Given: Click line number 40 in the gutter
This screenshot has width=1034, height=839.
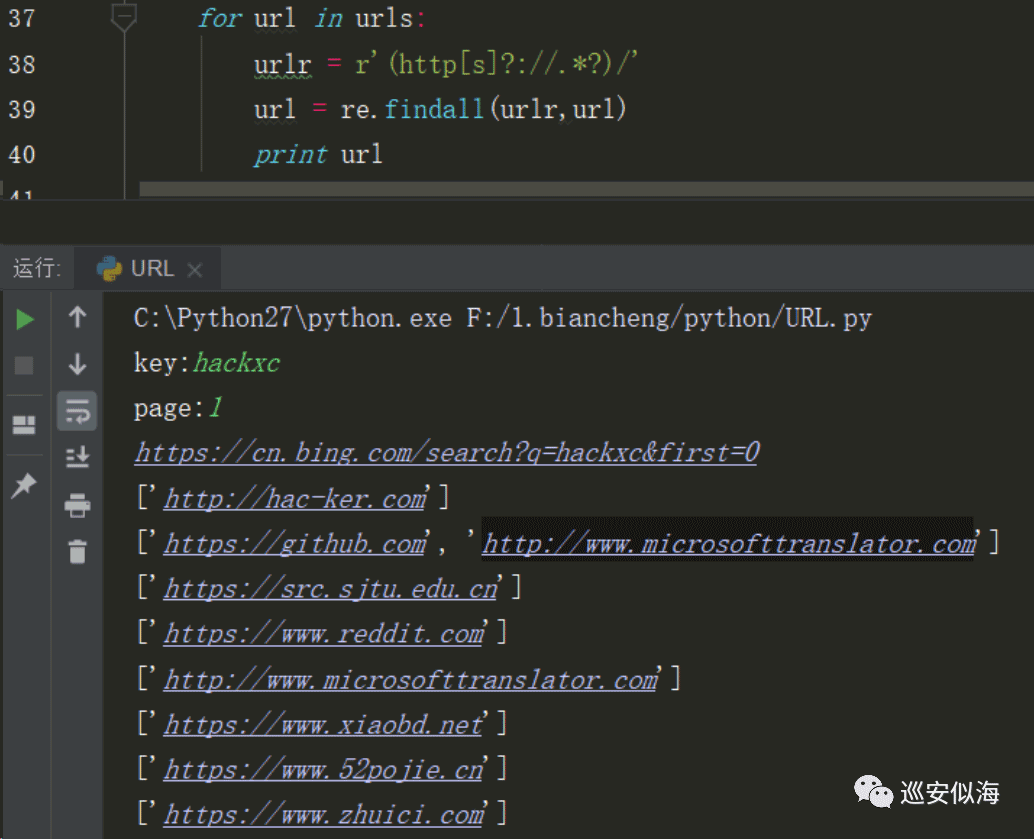Looking at the screenshot, I should click(22, 155).
